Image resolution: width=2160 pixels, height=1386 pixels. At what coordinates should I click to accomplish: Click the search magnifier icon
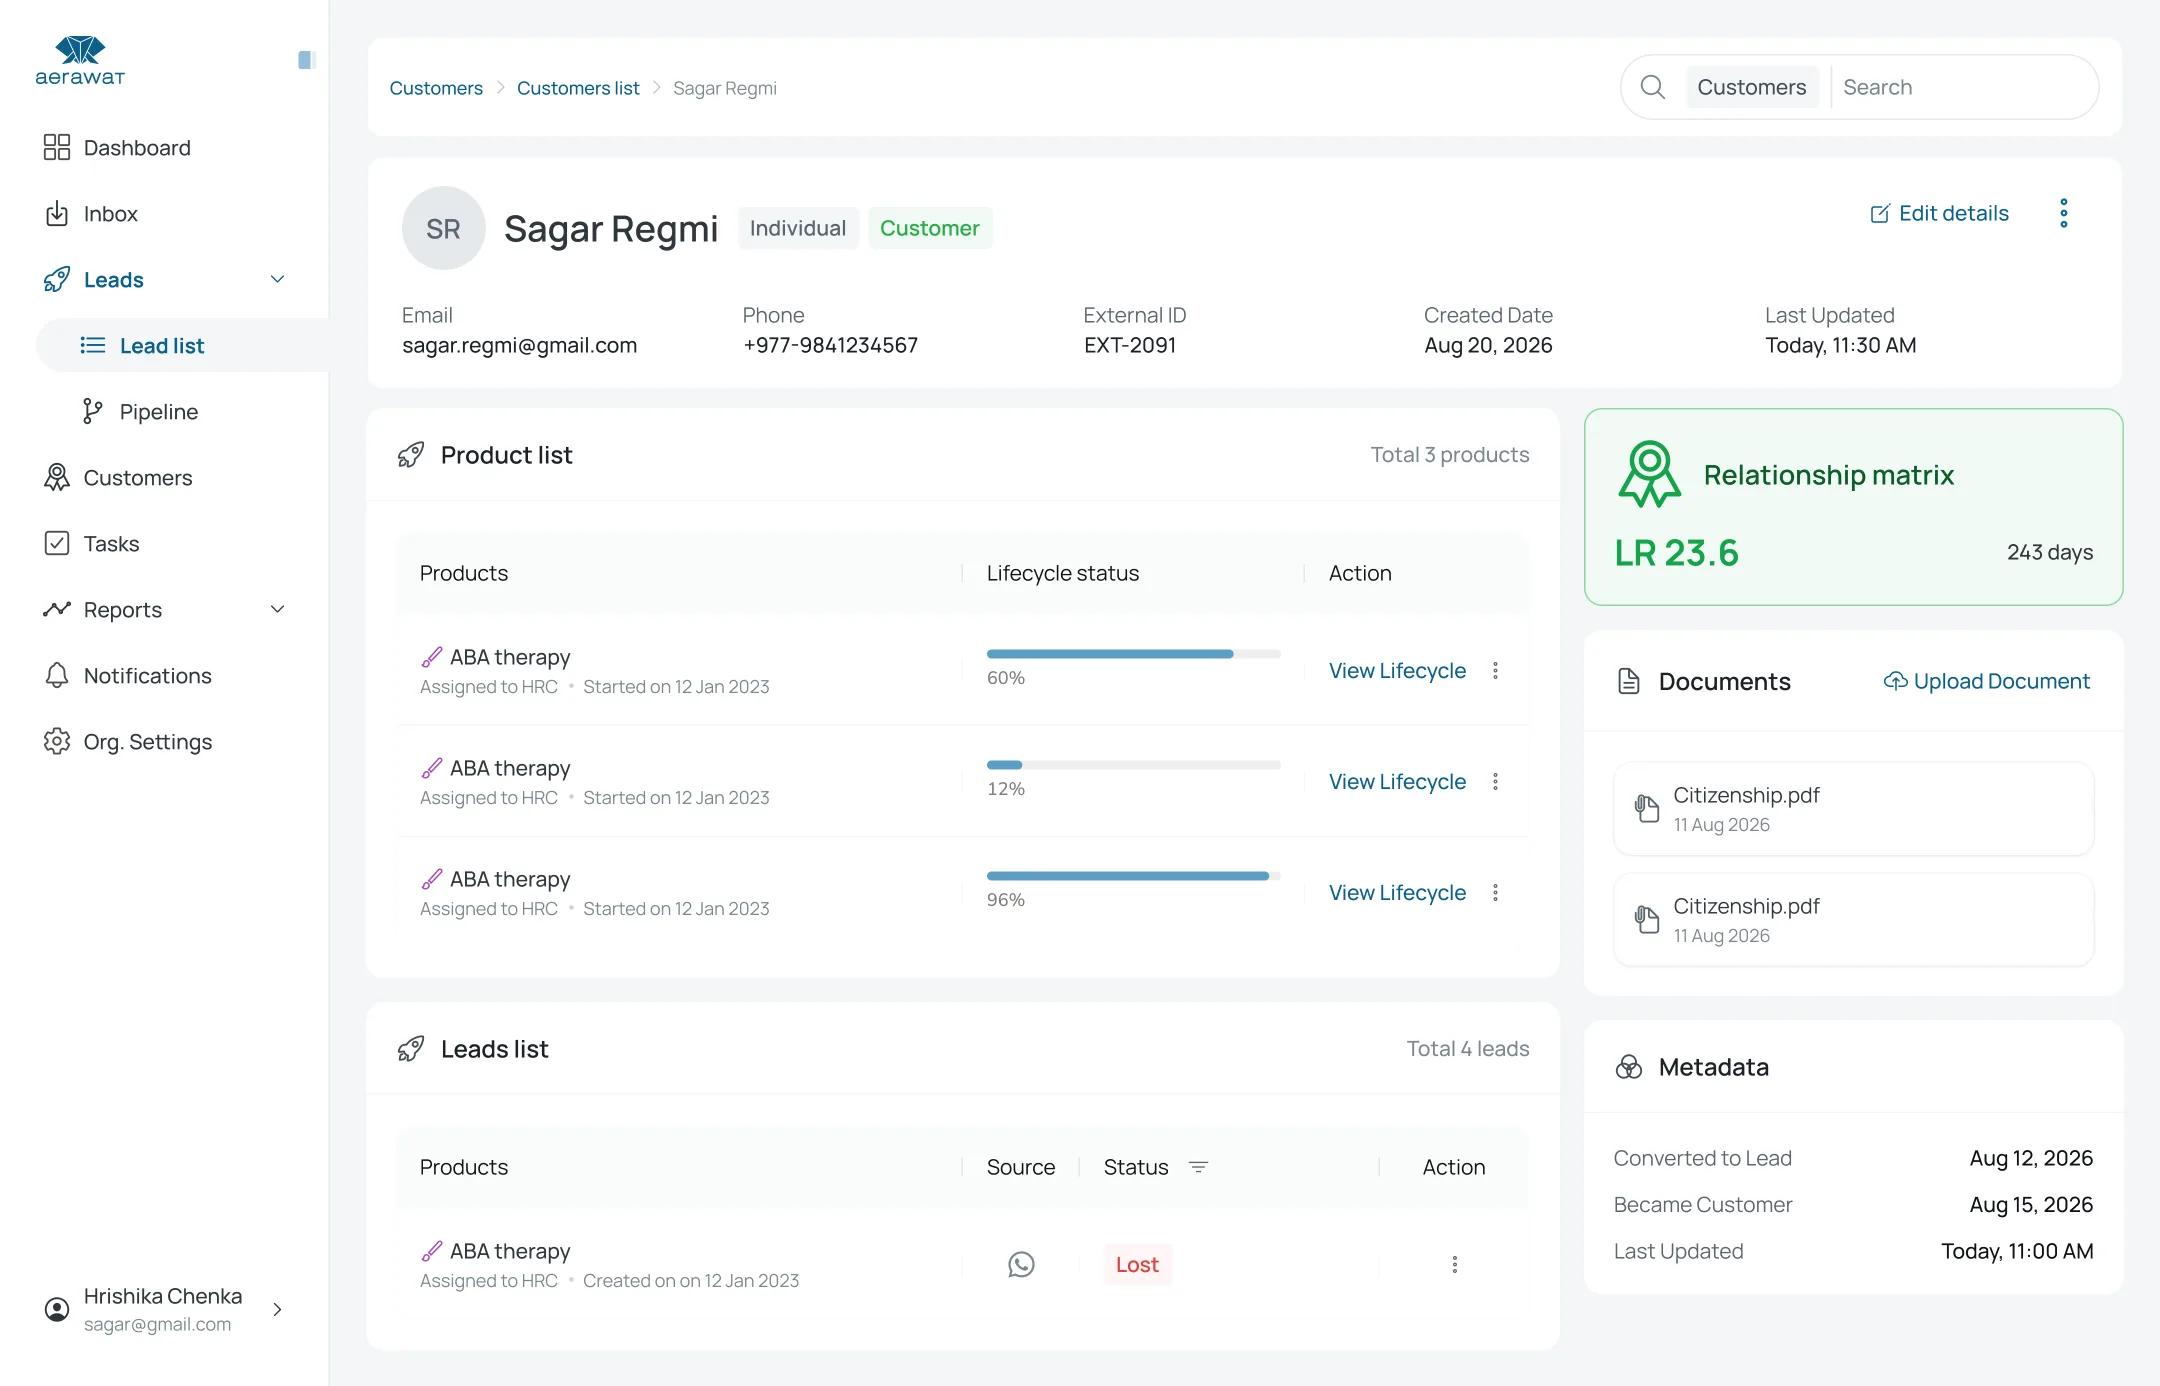(1653, 87)
